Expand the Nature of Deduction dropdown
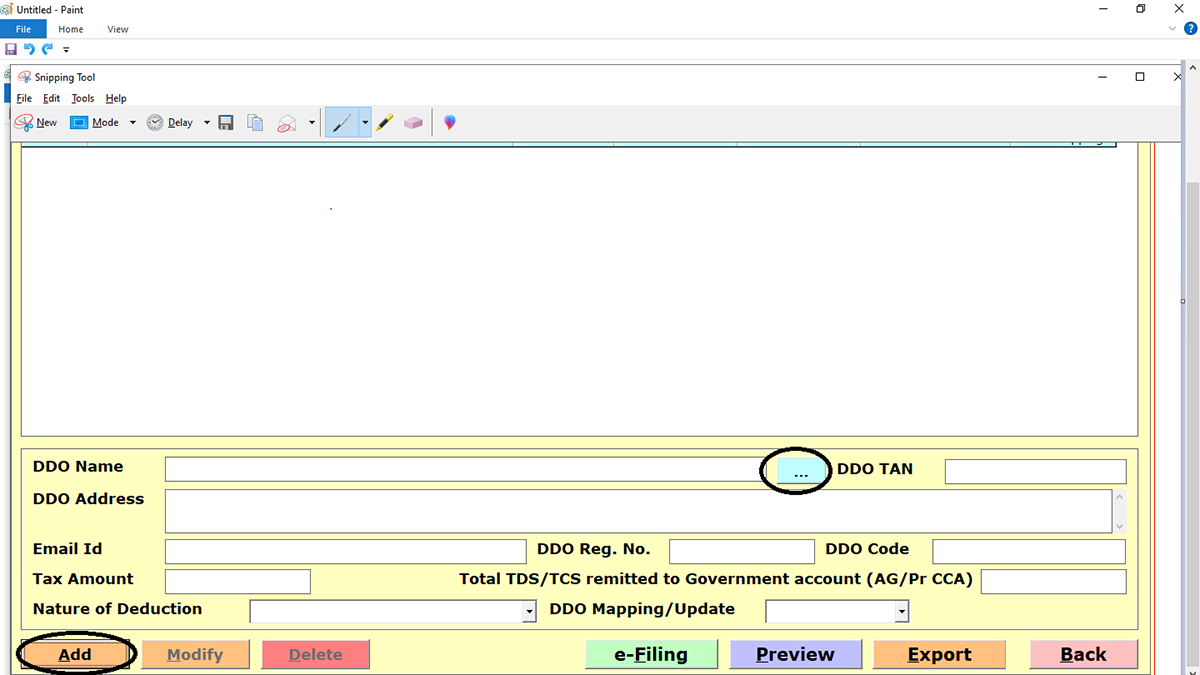The width and height of the screenshot is (1200, 675). 529,611
